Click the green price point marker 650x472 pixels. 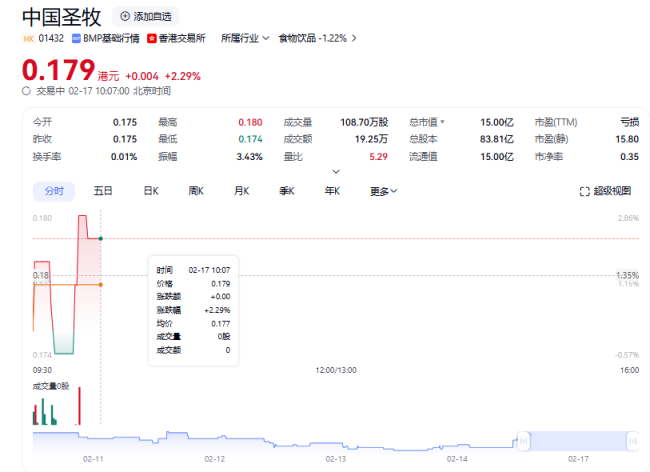point(101,239)
